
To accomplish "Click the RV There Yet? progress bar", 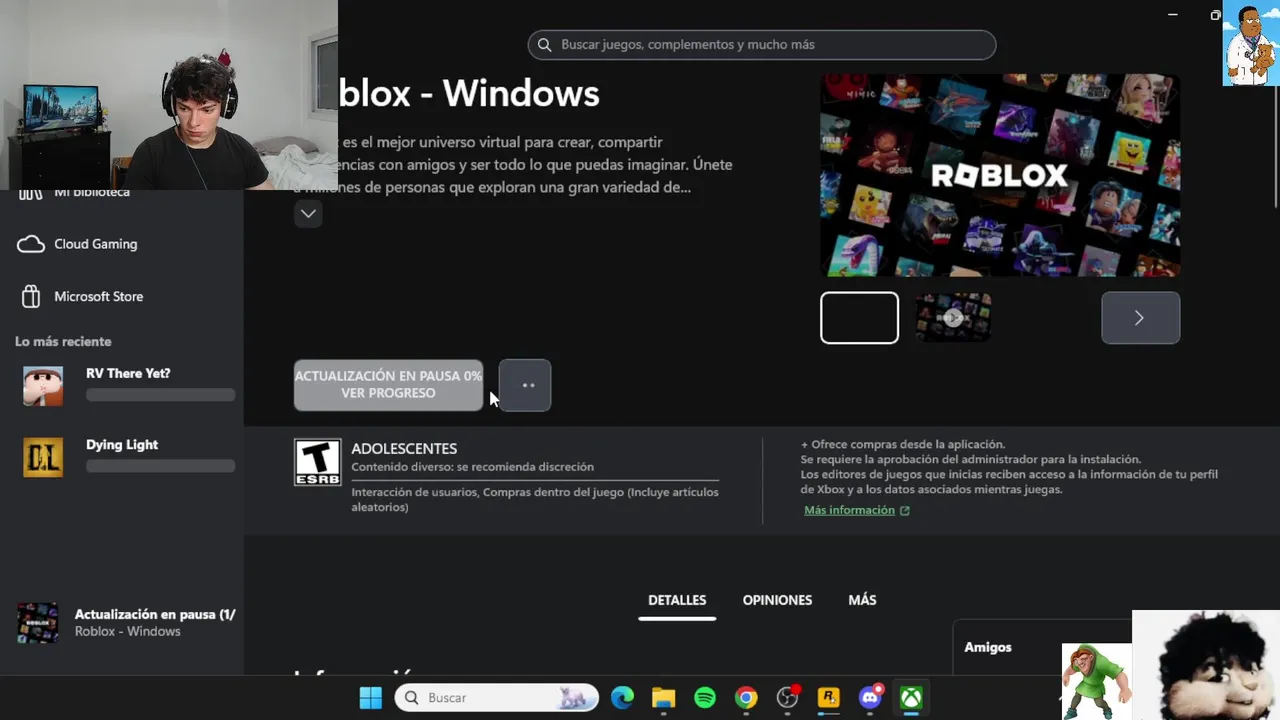I will point(160,395).
